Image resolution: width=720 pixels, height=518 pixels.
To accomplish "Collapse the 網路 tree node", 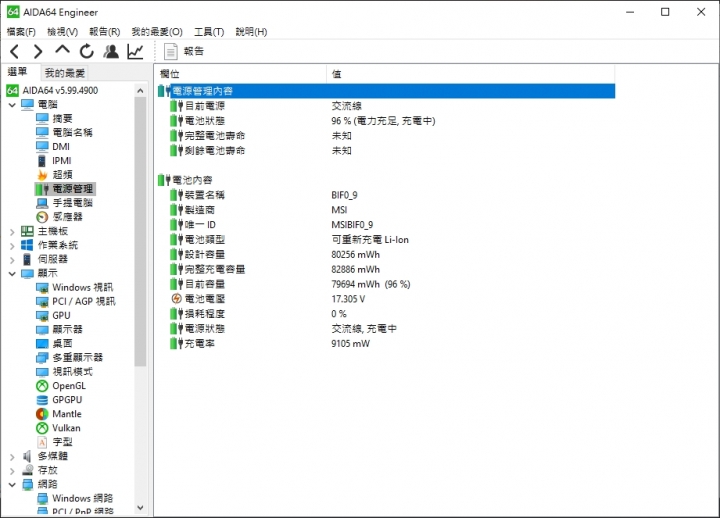I will pyautogui.click(x=12, y=484).
